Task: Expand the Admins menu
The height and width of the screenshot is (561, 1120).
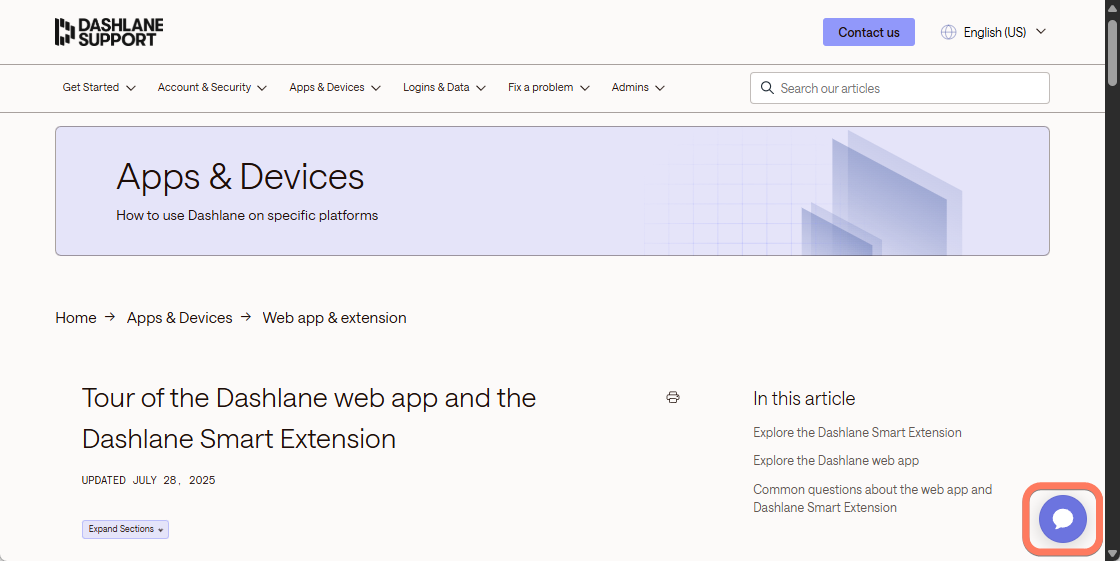Action: (x=638, y=87)
